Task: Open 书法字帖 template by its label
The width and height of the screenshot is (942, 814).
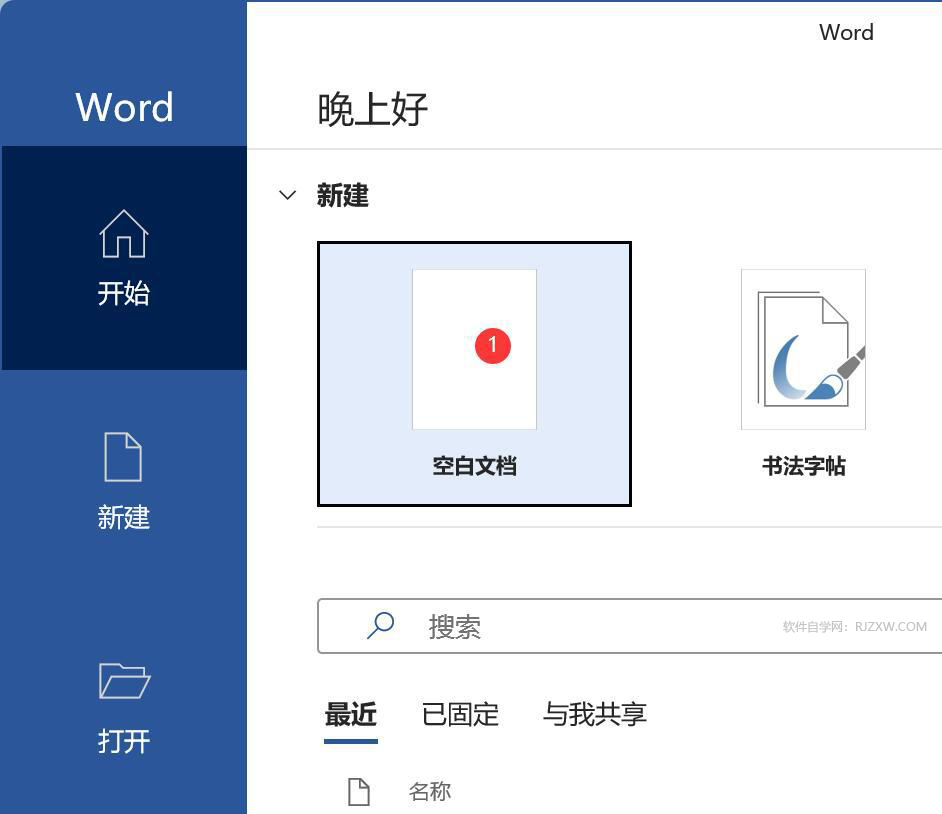Action: (x=801, y=465)
